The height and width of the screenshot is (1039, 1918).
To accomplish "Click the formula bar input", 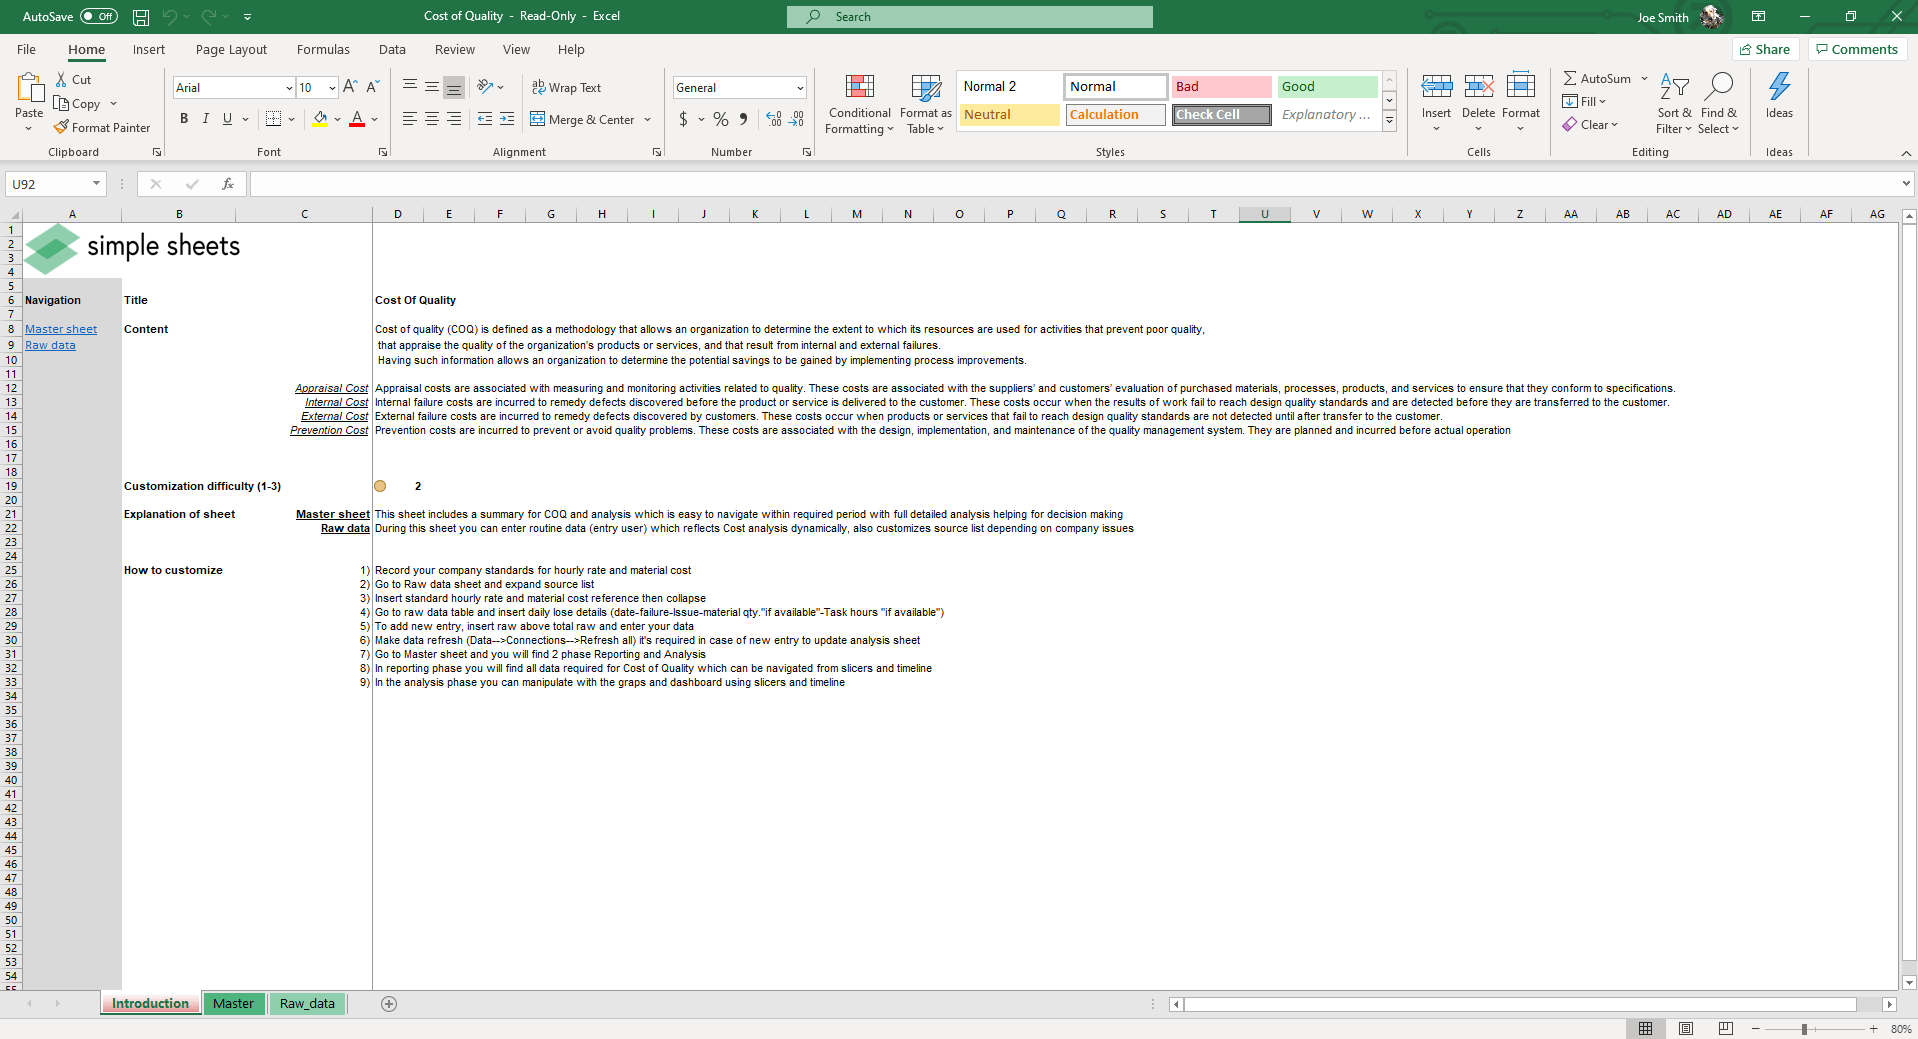I will coord(1073,184).
